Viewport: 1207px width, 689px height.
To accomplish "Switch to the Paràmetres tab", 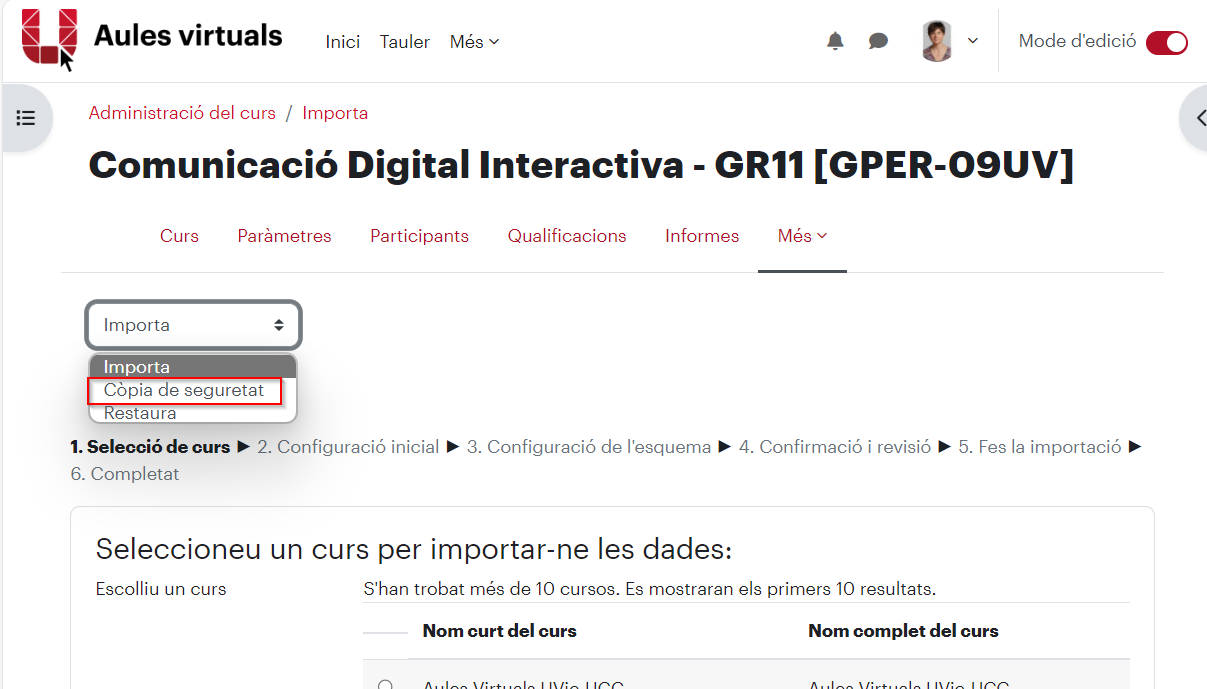I will pyautogui.click(x=284, y=236).
